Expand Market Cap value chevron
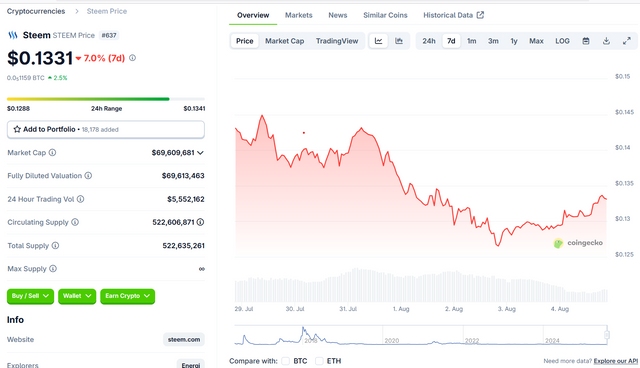Viewport: 640px width, 368px height. 200,153
